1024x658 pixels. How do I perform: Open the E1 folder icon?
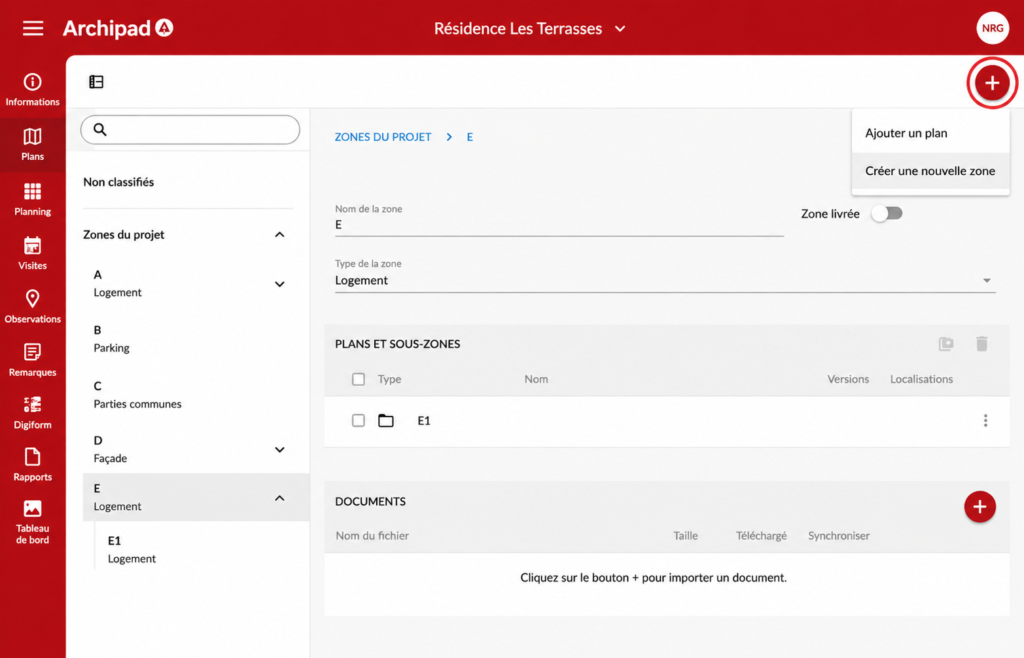(x=386, y=420)
